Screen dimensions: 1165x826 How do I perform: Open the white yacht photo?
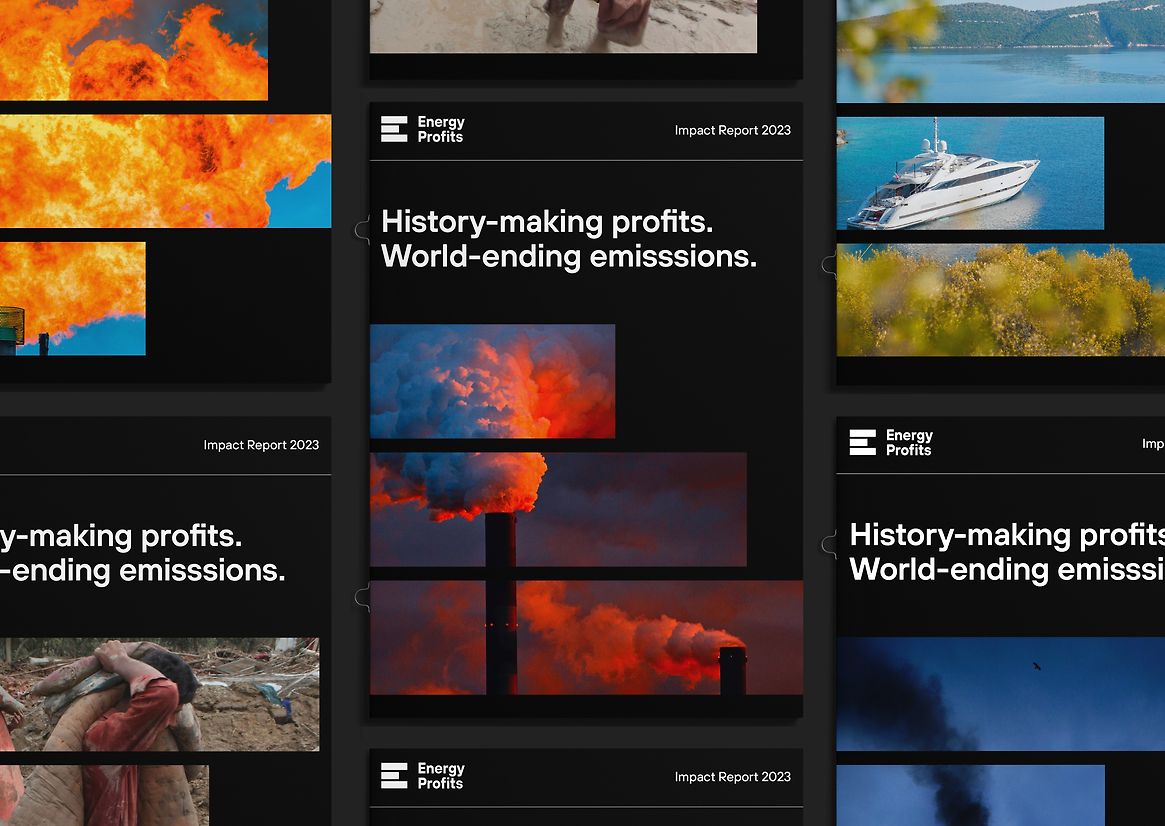coord(969,173)
